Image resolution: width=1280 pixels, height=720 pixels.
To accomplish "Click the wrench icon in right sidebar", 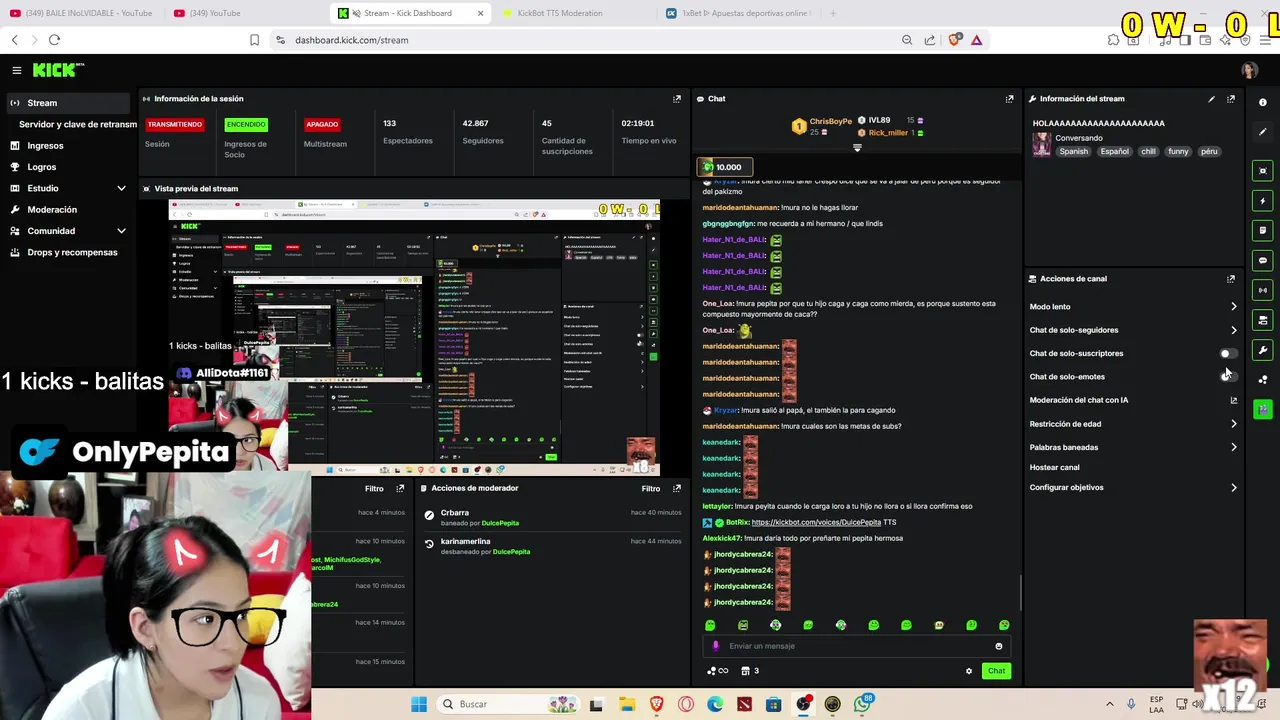I will [x=1263, y=351].
